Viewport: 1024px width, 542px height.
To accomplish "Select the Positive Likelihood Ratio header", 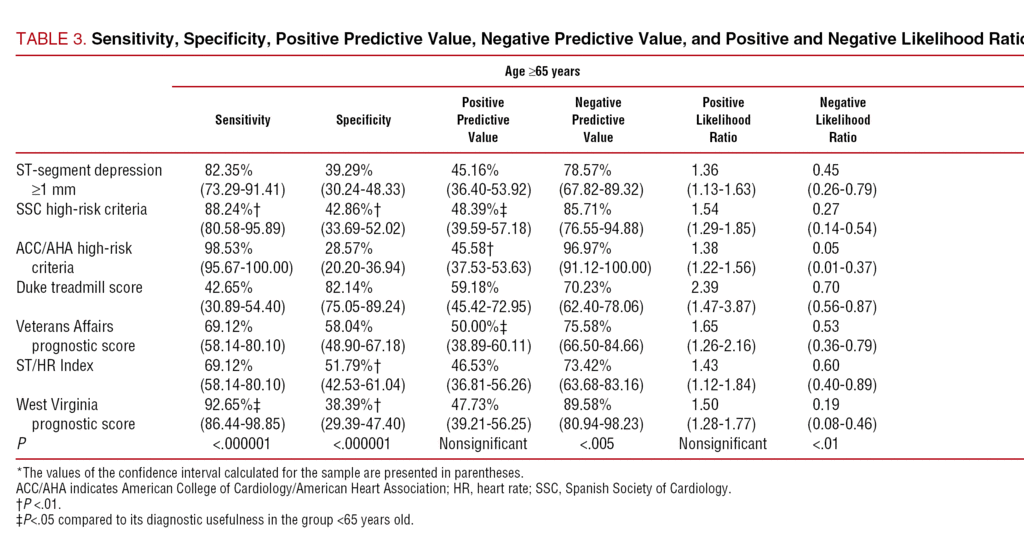I will tap(725, 120).
